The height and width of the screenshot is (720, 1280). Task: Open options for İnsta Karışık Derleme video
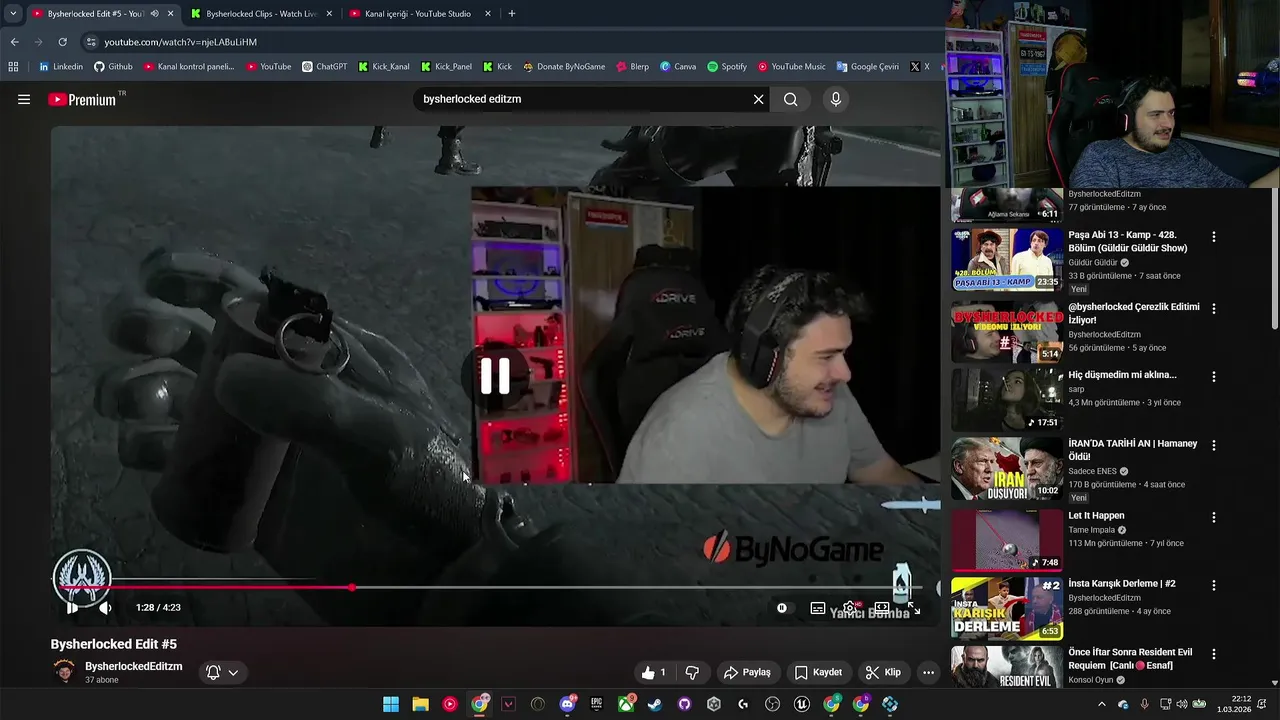(x=1214, y=585)
